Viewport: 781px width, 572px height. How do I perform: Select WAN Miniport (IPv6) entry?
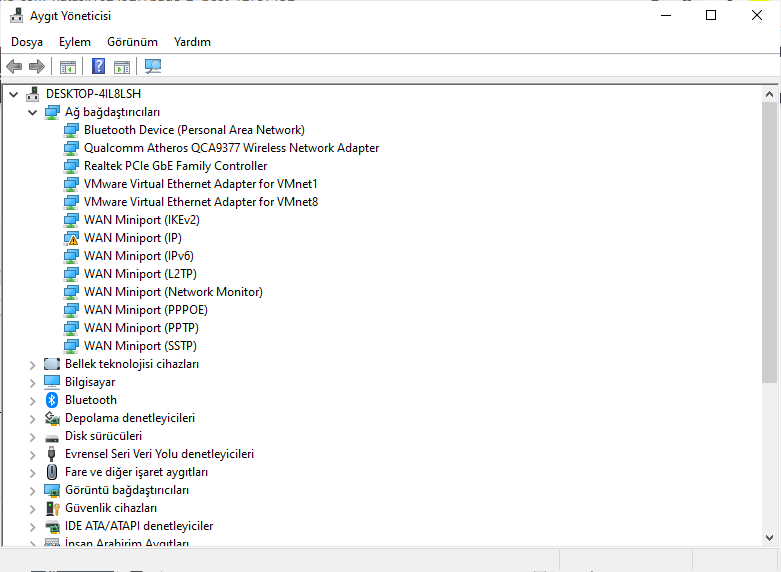[x=139, y=256]
